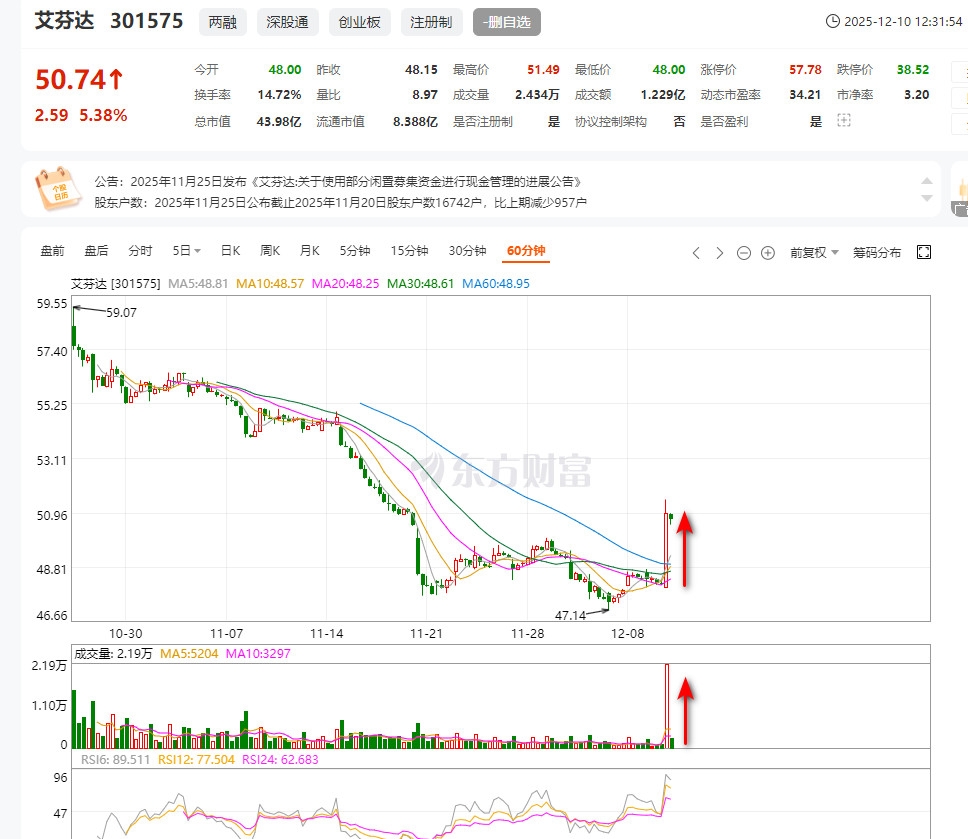The image size is (968, 839).
Task: Click the current price 50.74
Action: pyautogui.click(x=79, y=80)
